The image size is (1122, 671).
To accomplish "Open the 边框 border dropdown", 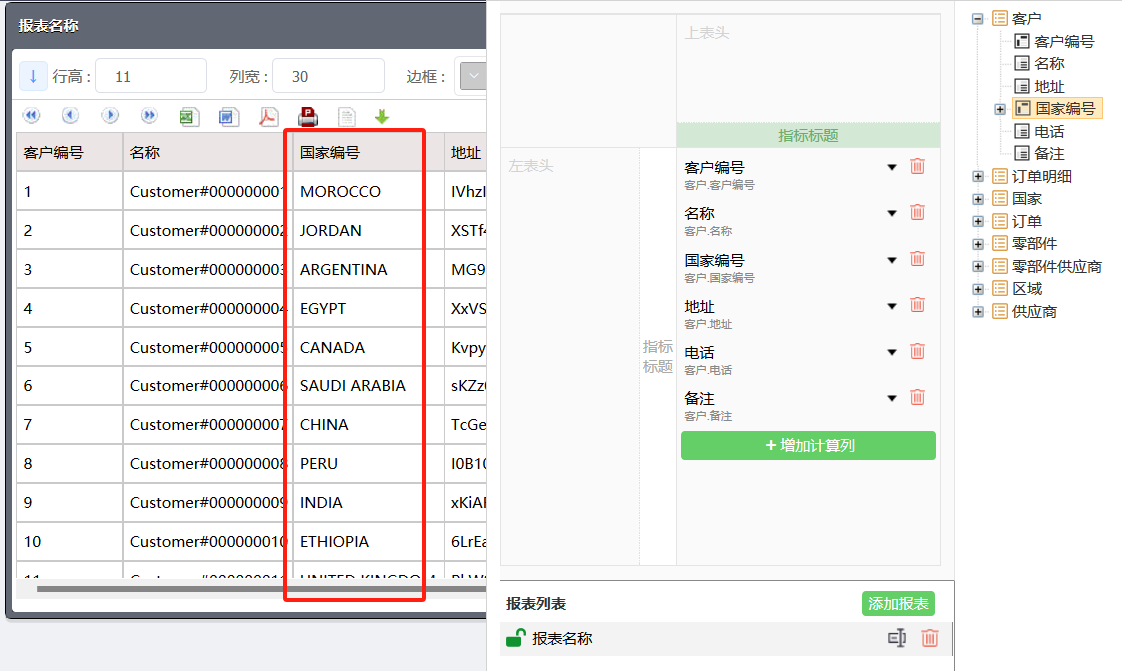I will [x=473, y=77].
